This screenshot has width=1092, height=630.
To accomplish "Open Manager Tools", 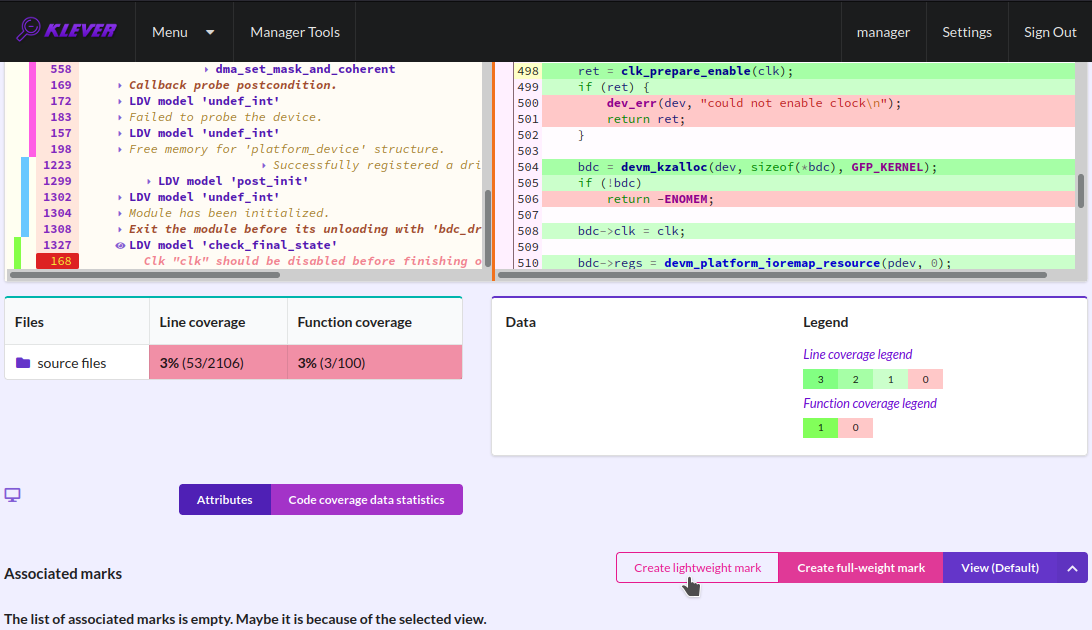I will [295, 32].
